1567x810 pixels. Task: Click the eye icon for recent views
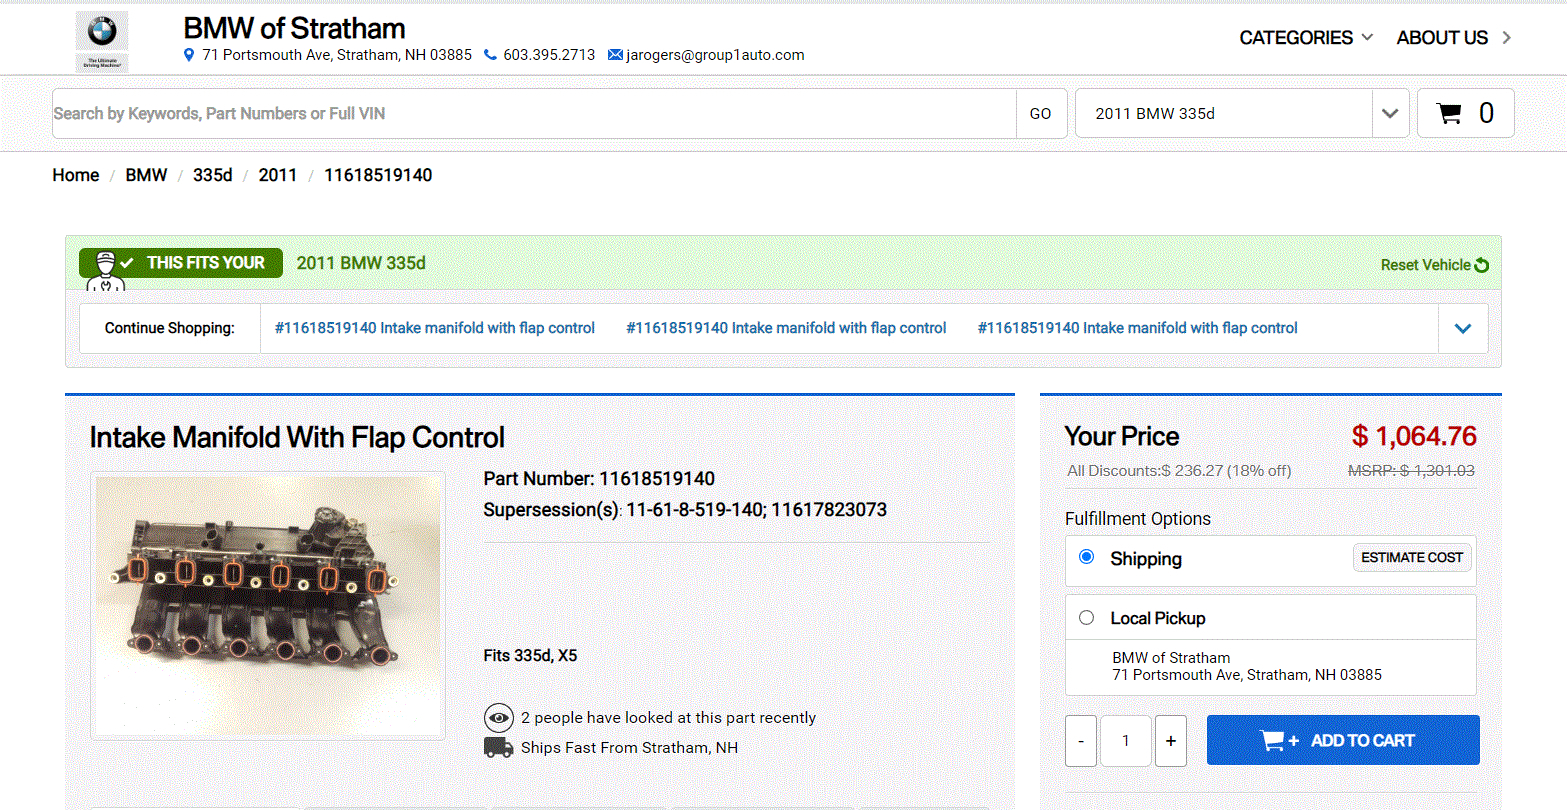[x=498, y=718]
